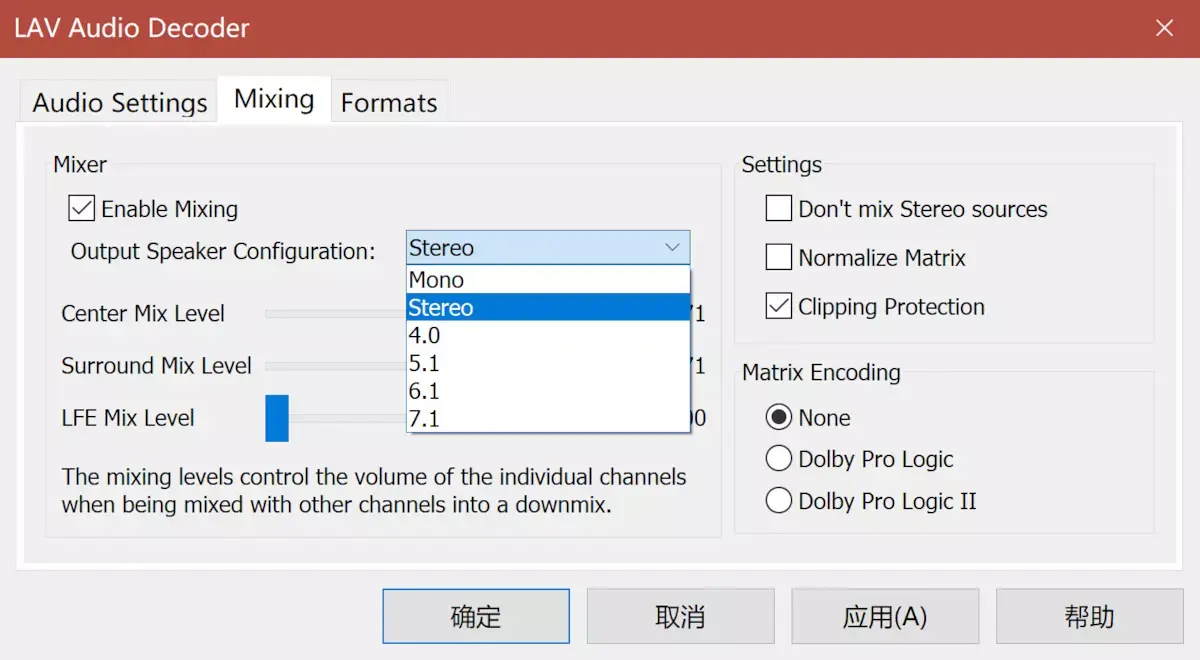Select the 4.0 speaker option

click(425, 335)
